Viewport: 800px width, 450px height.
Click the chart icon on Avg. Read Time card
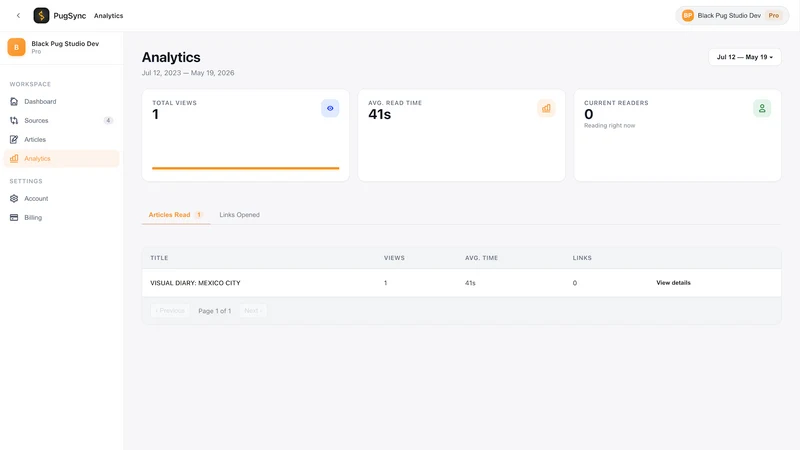(546, 108)
